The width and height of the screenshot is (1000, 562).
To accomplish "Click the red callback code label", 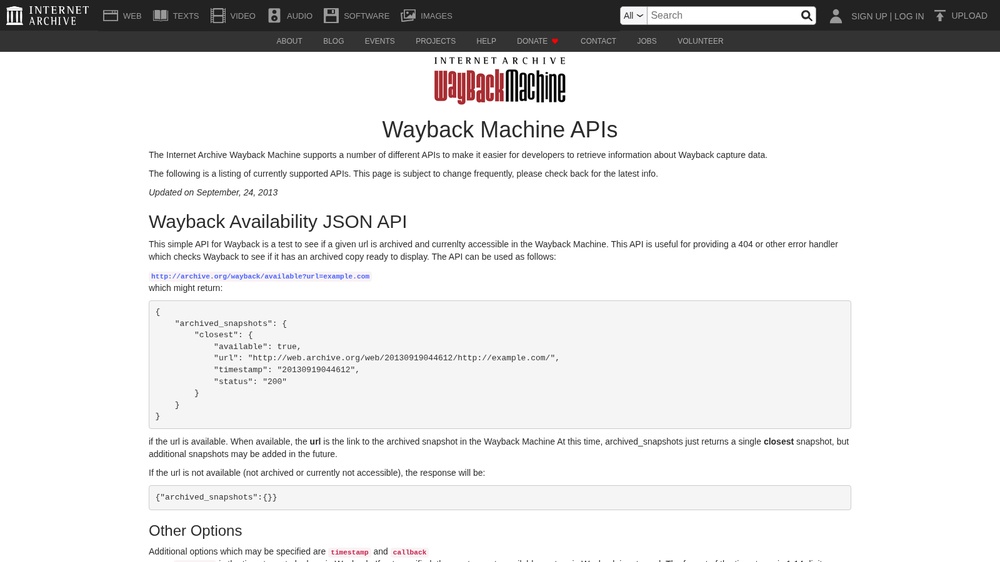I will [409, 552].
